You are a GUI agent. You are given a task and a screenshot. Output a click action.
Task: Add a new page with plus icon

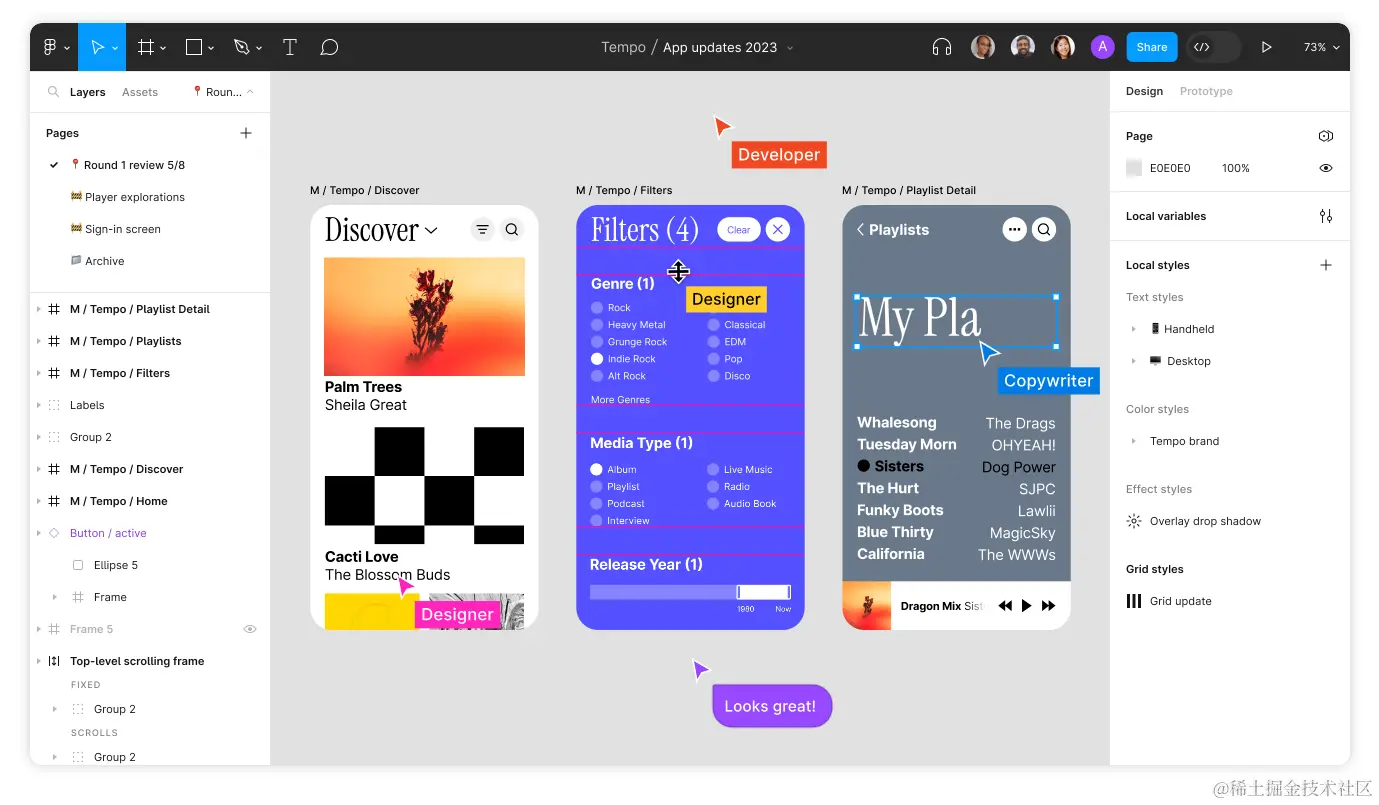[246, 133]
